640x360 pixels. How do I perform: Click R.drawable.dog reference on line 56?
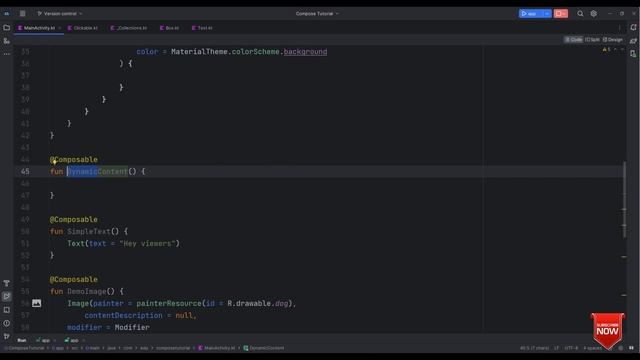coord(258,304)
